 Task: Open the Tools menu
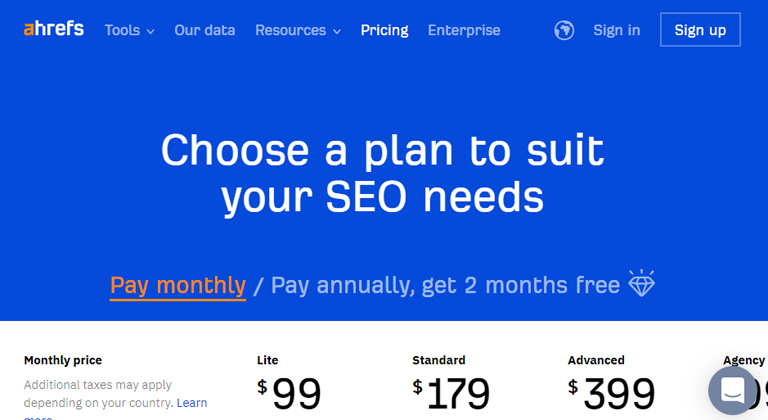(122, 30)
